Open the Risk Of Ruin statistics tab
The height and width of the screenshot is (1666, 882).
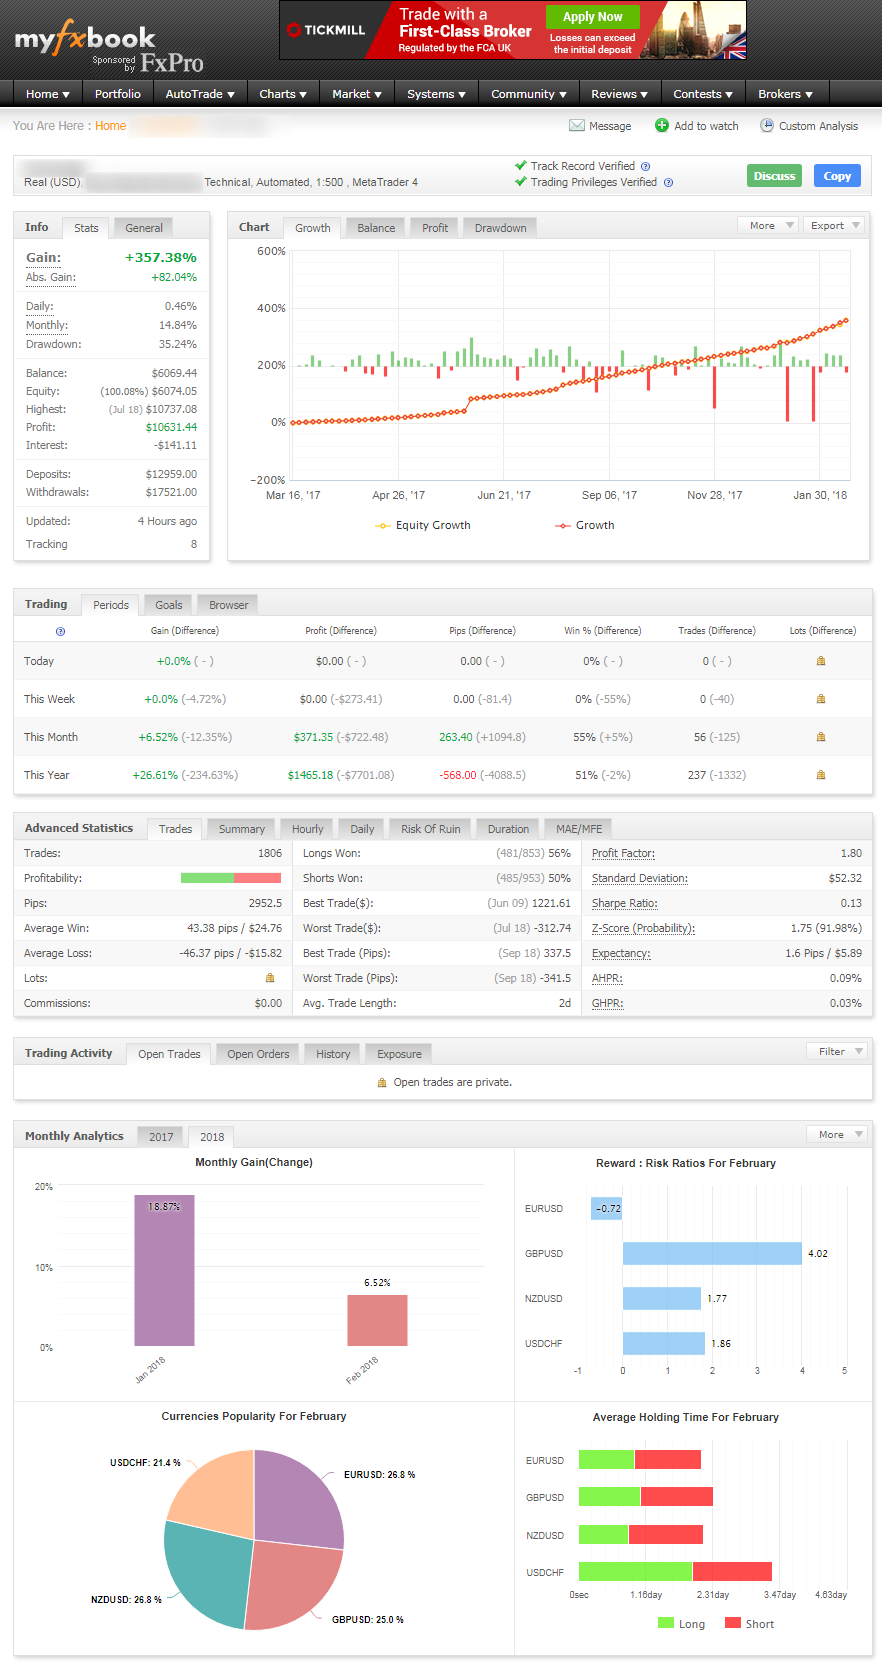430,829
